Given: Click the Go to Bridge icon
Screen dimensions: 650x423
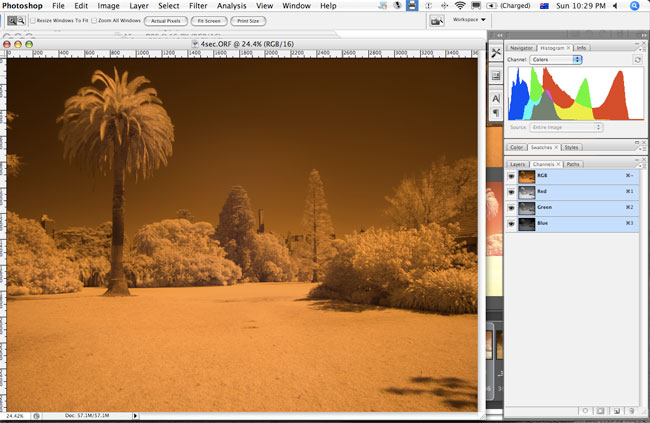Looking at the screenshot, I should pos(437,20).
